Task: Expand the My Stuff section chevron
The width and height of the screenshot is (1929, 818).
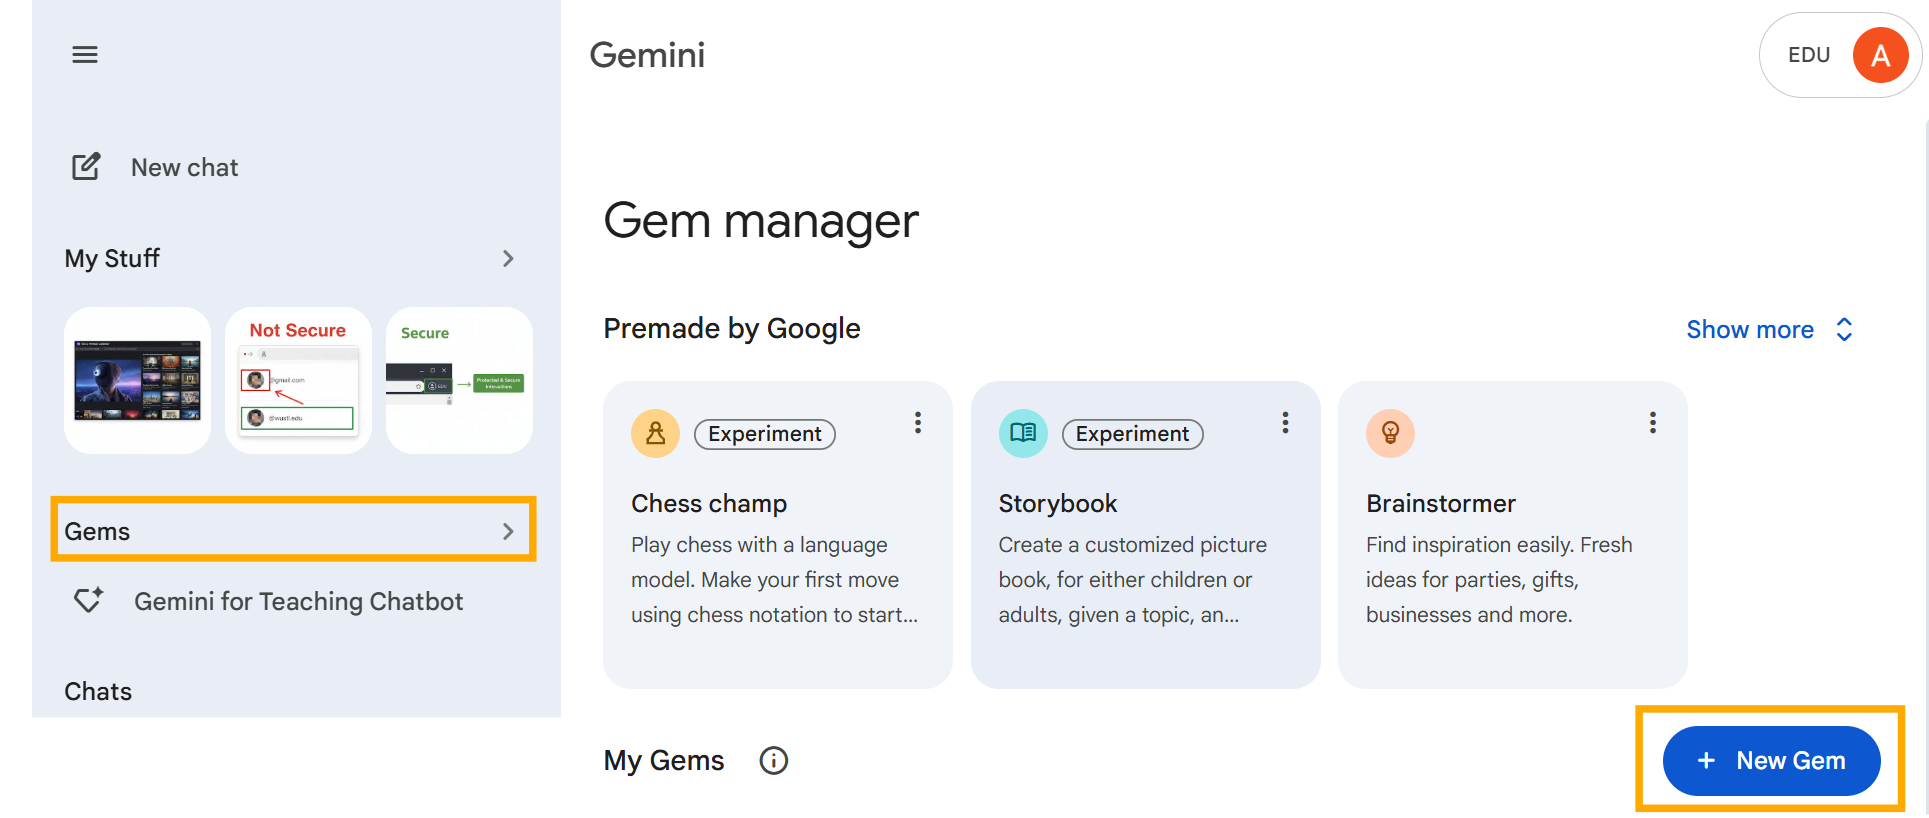Action: point(508,259)
